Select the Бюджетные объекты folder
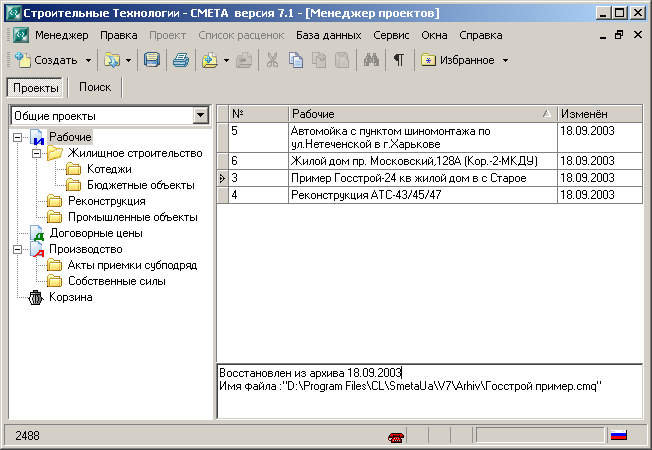Screen dimensions: 652x450 (141, 185)
